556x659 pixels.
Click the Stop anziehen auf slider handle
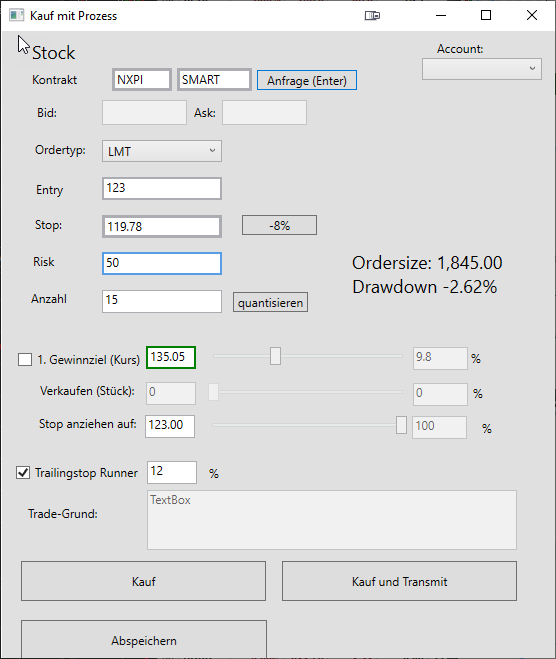(x=401, y=425)
